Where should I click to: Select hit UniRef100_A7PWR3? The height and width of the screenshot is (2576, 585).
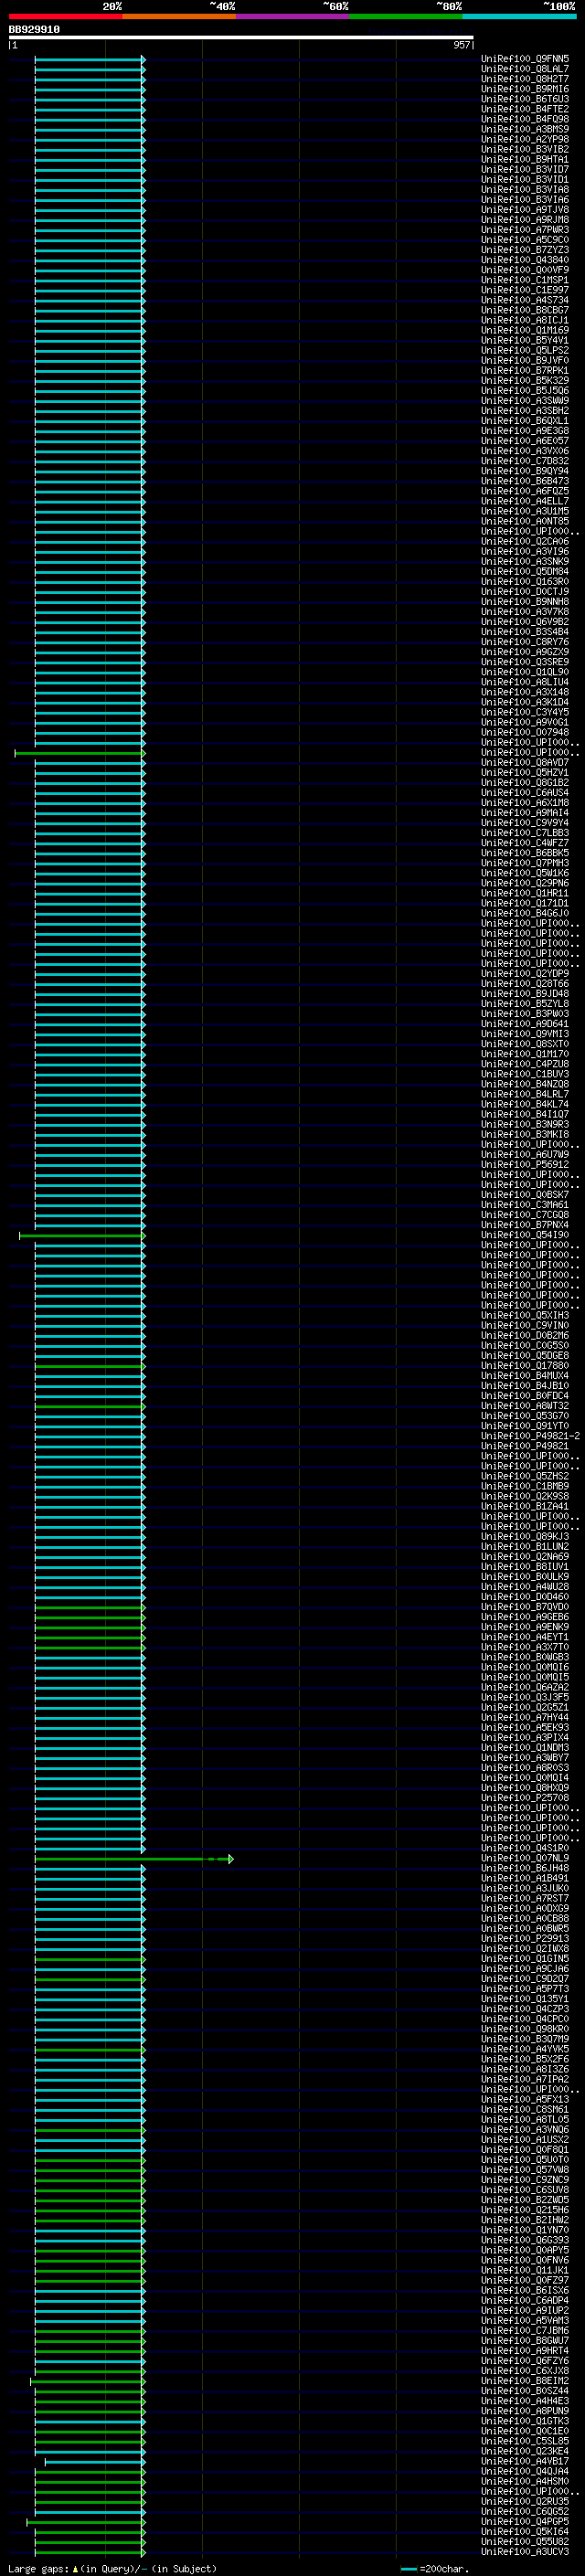[x=525, y=230]
